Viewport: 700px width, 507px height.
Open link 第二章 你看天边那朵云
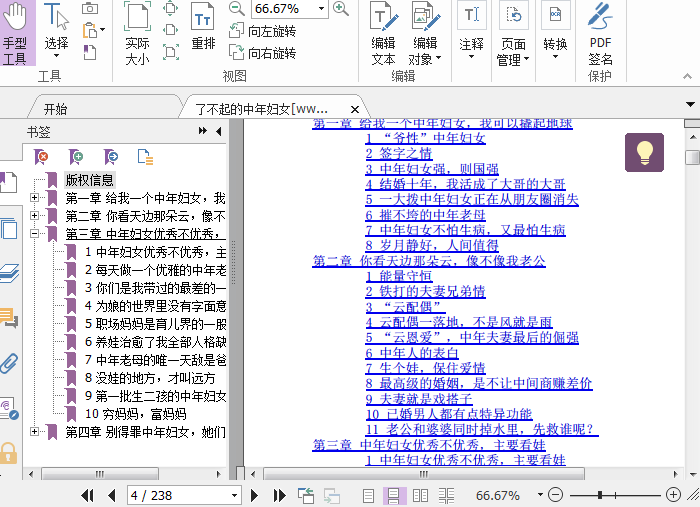tap(429, 261)
